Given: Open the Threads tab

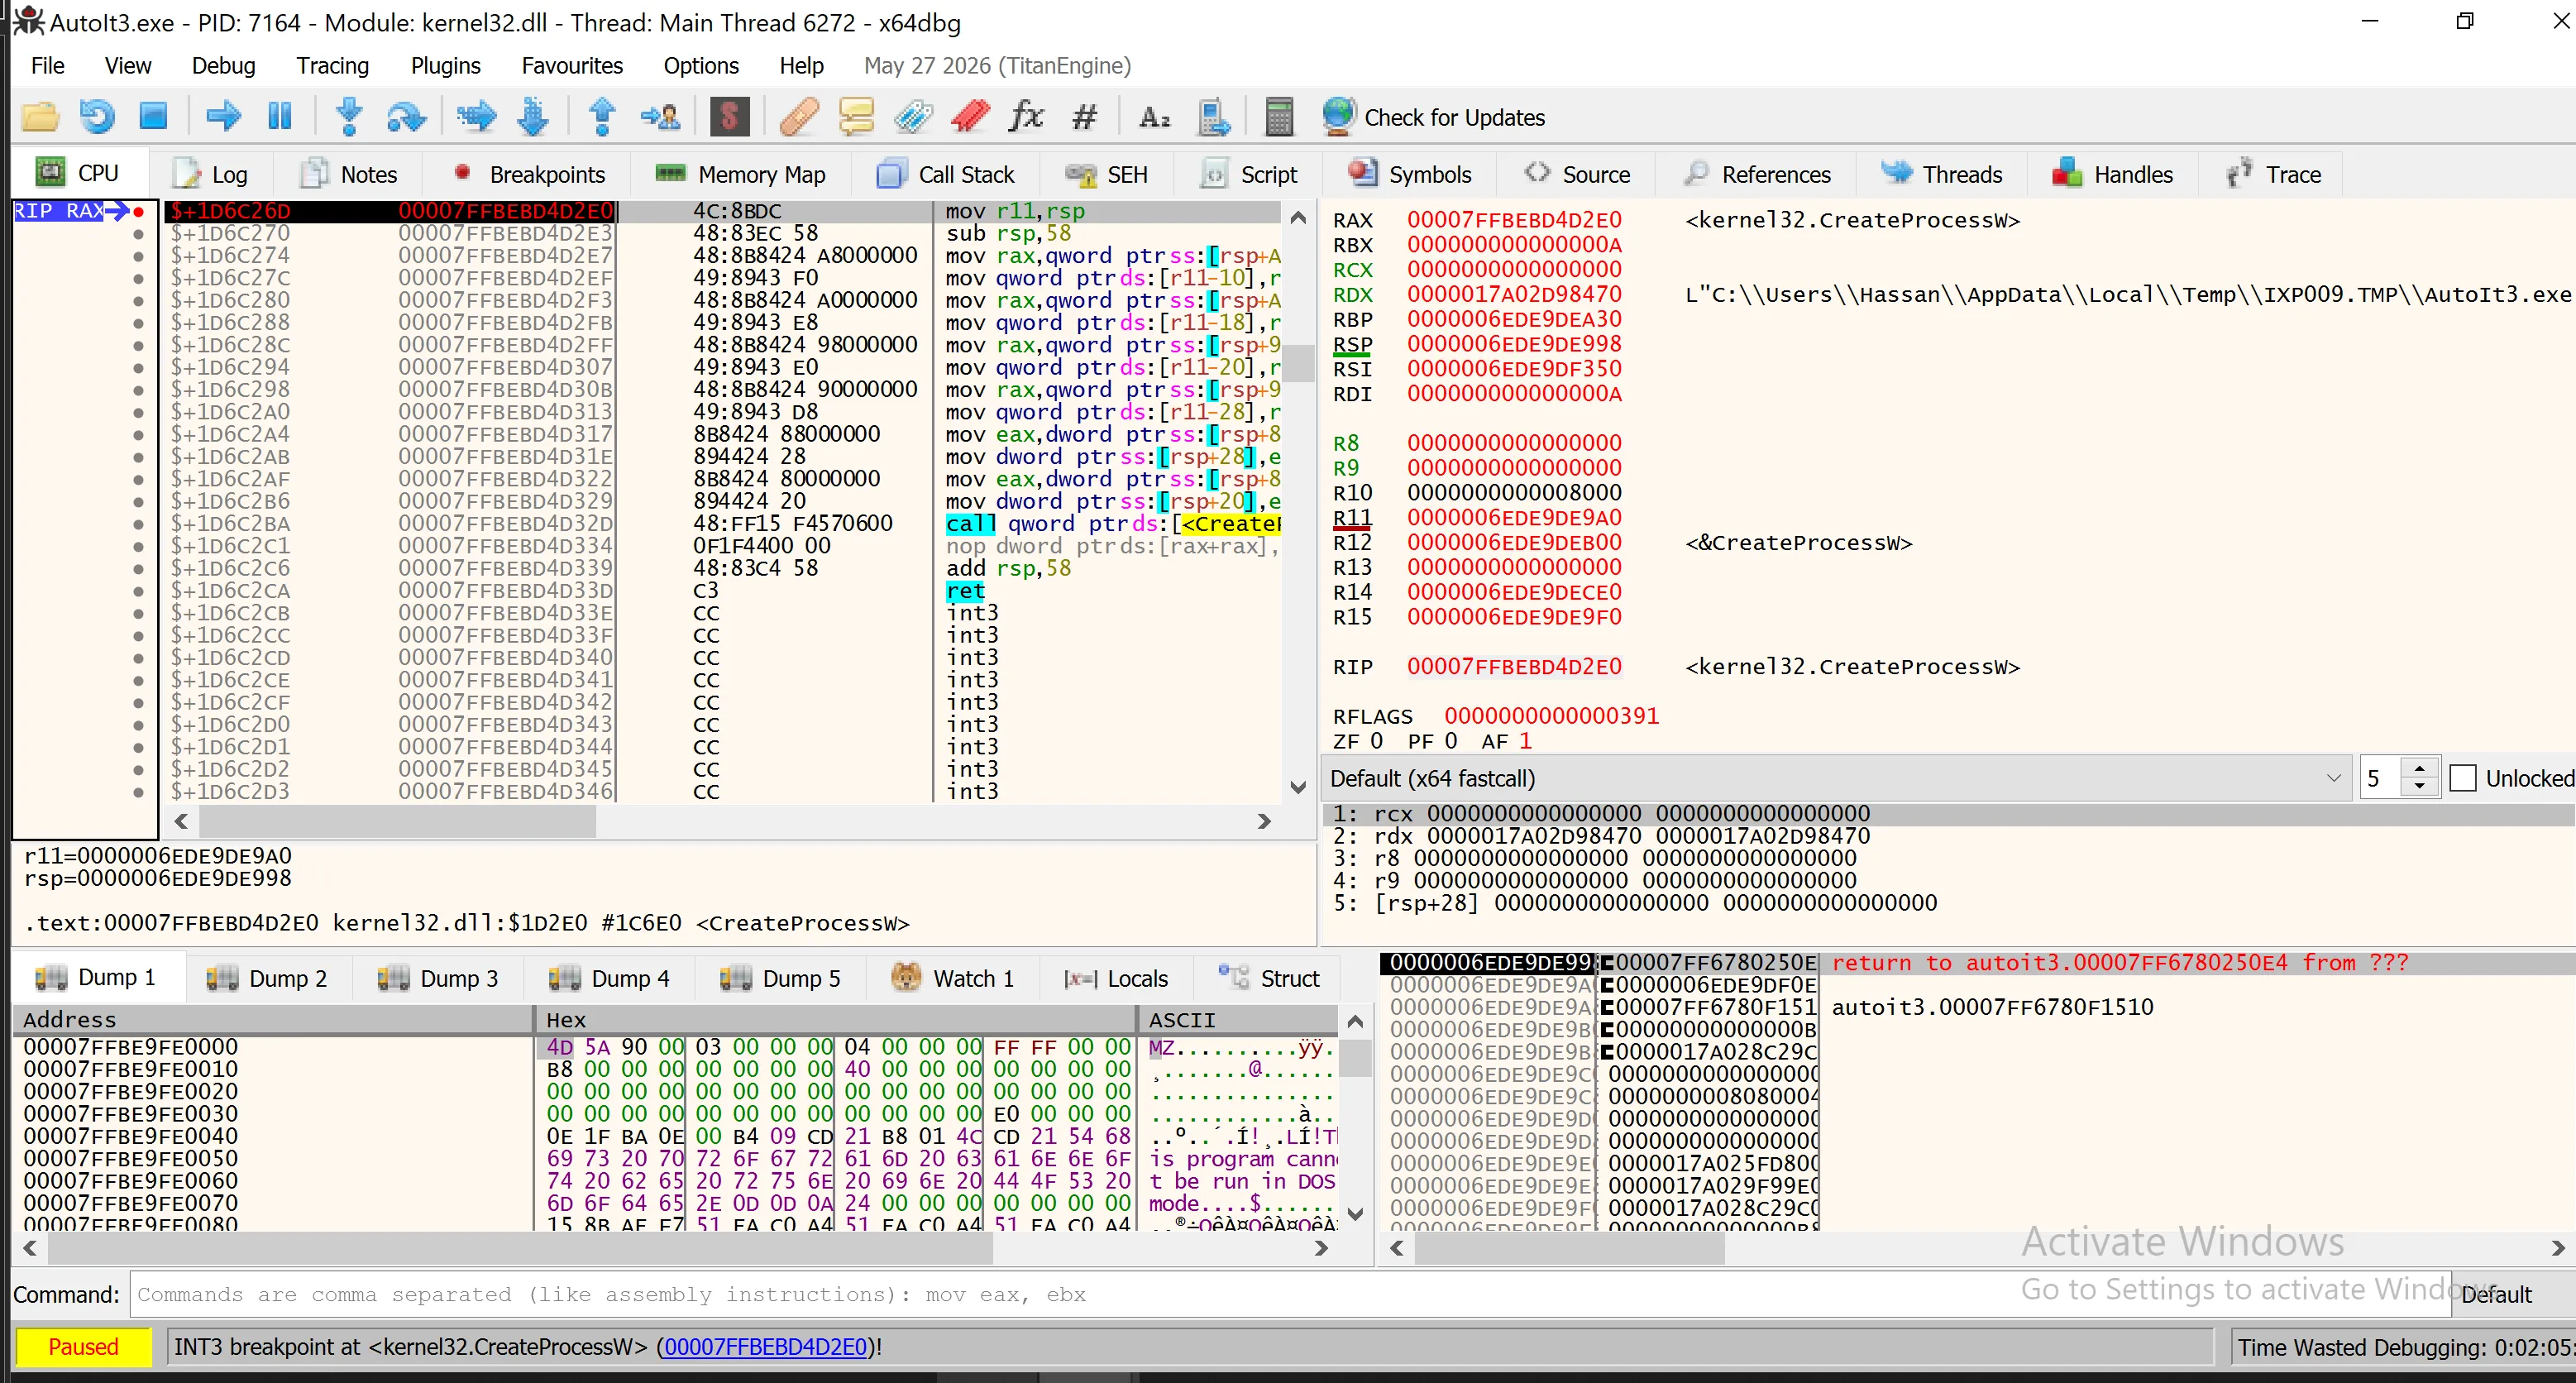Looking at the screenshot, I should click(1941, 175).
